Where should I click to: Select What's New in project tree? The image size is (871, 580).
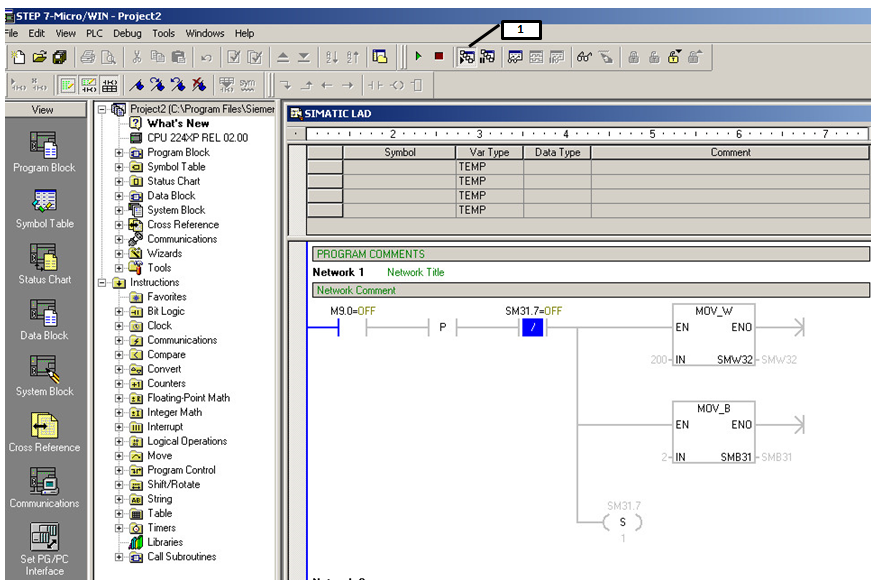(178, 123)
